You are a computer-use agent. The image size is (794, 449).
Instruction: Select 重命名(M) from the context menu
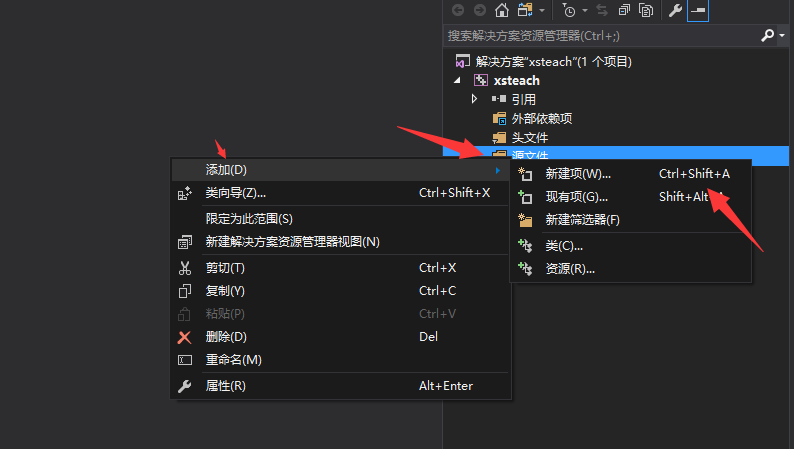(233, 359)
